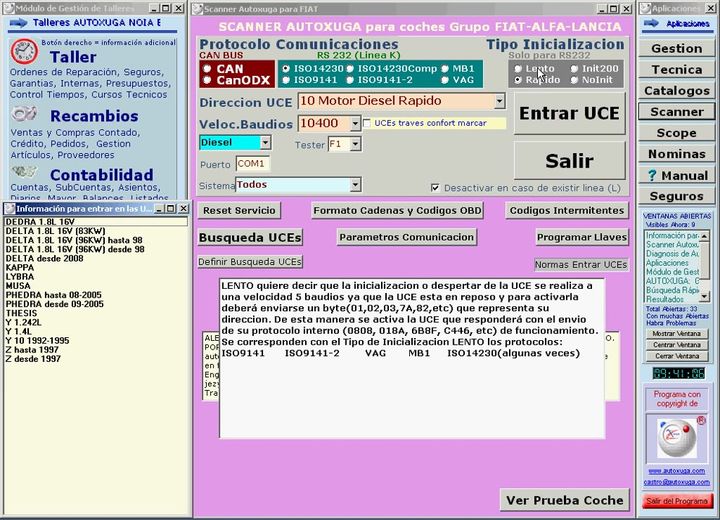This screenshot has height=520, width=720.
Task: Click Formato Cadenas y Codigos OBD button
Action: [x=397, y=210]
